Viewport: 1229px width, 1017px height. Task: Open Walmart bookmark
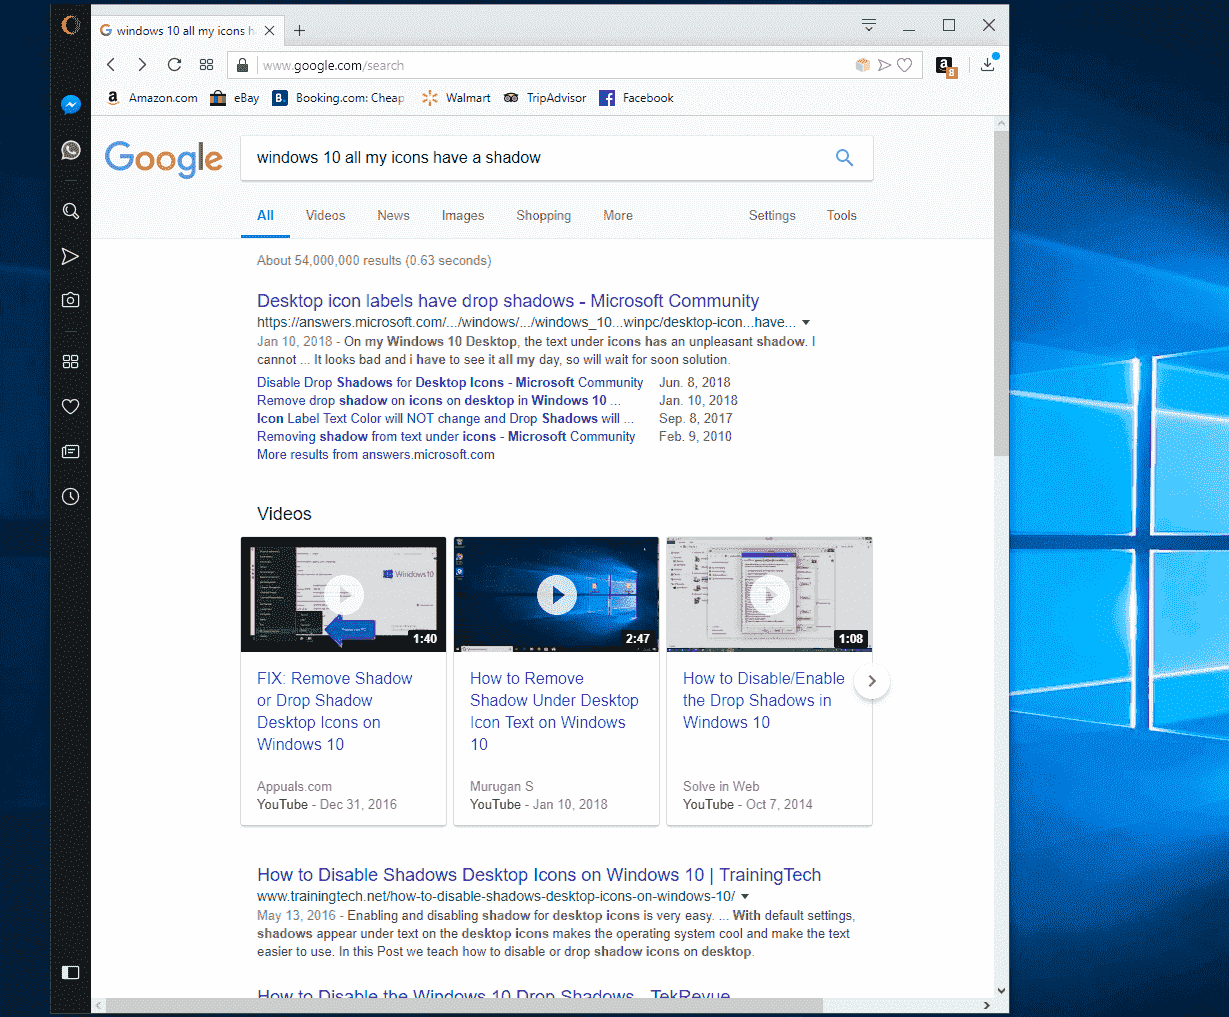456,98
